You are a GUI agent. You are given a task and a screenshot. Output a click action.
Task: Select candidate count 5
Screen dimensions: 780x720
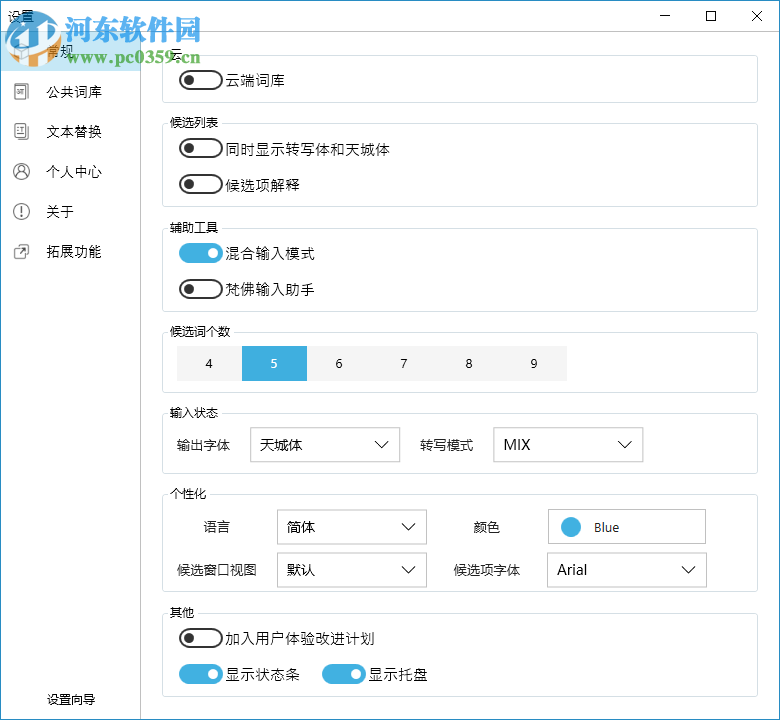[x=274, y=364]
